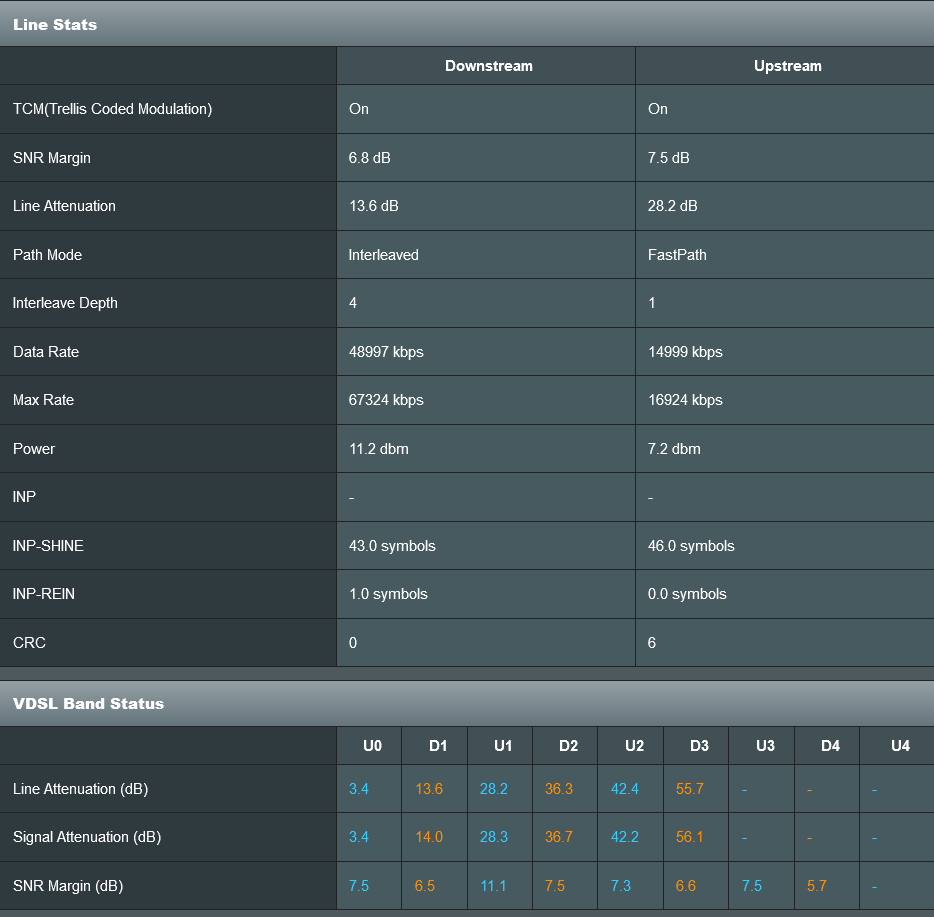This screenshot has height=917, width=934.
Task: Click the FastPath upstream value
Action: (x=677, y=255)
